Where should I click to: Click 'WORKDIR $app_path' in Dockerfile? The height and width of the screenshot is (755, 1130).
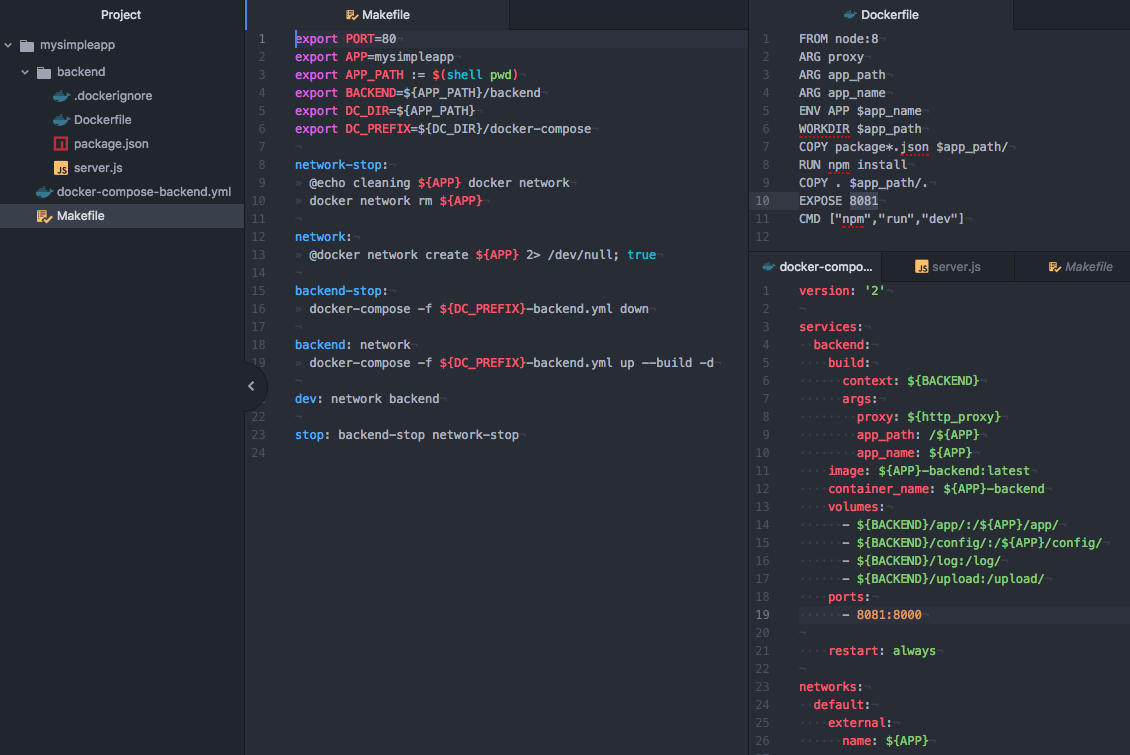tap(860, 129)
